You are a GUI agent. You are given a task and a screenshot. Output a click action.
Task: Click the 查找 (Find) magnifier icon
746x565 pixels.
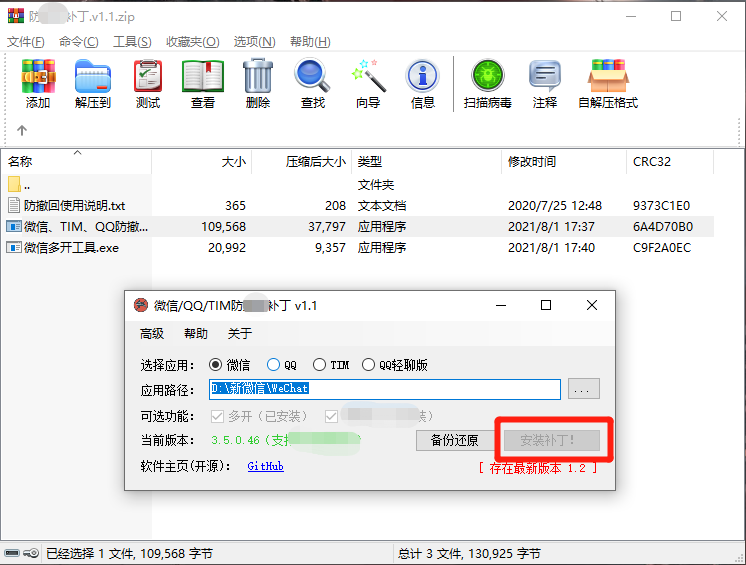[312, 76]
